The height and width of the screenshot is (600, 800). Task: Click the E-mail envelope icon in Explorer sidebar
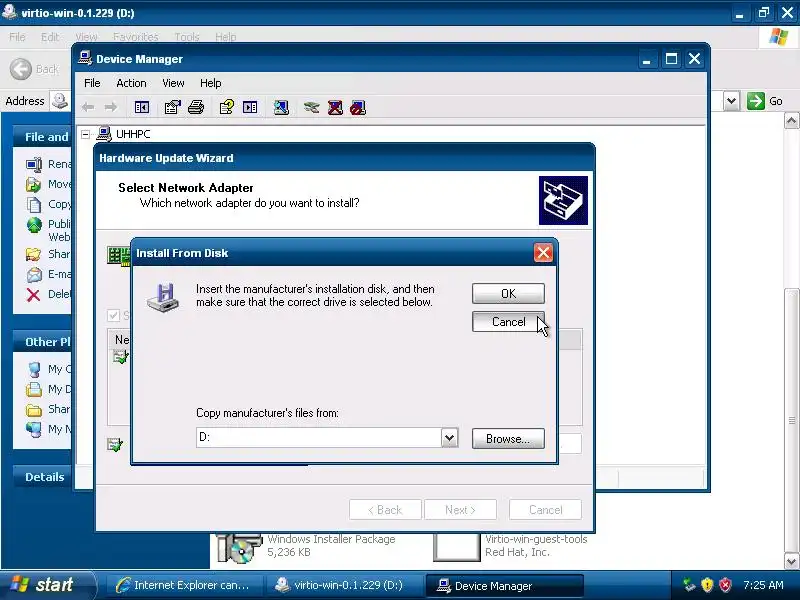34,274
